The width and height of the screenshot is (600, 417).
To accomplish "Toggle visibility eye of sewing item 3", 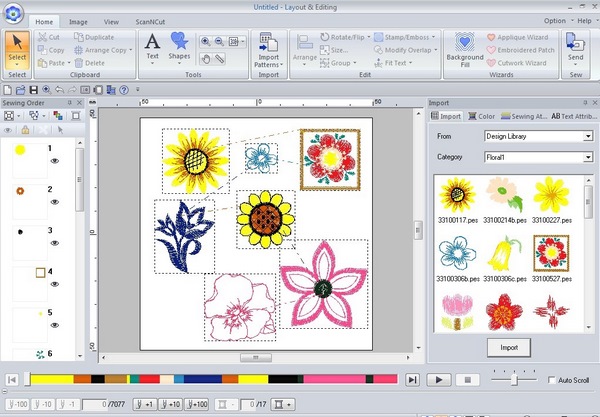I will (55, 243).
